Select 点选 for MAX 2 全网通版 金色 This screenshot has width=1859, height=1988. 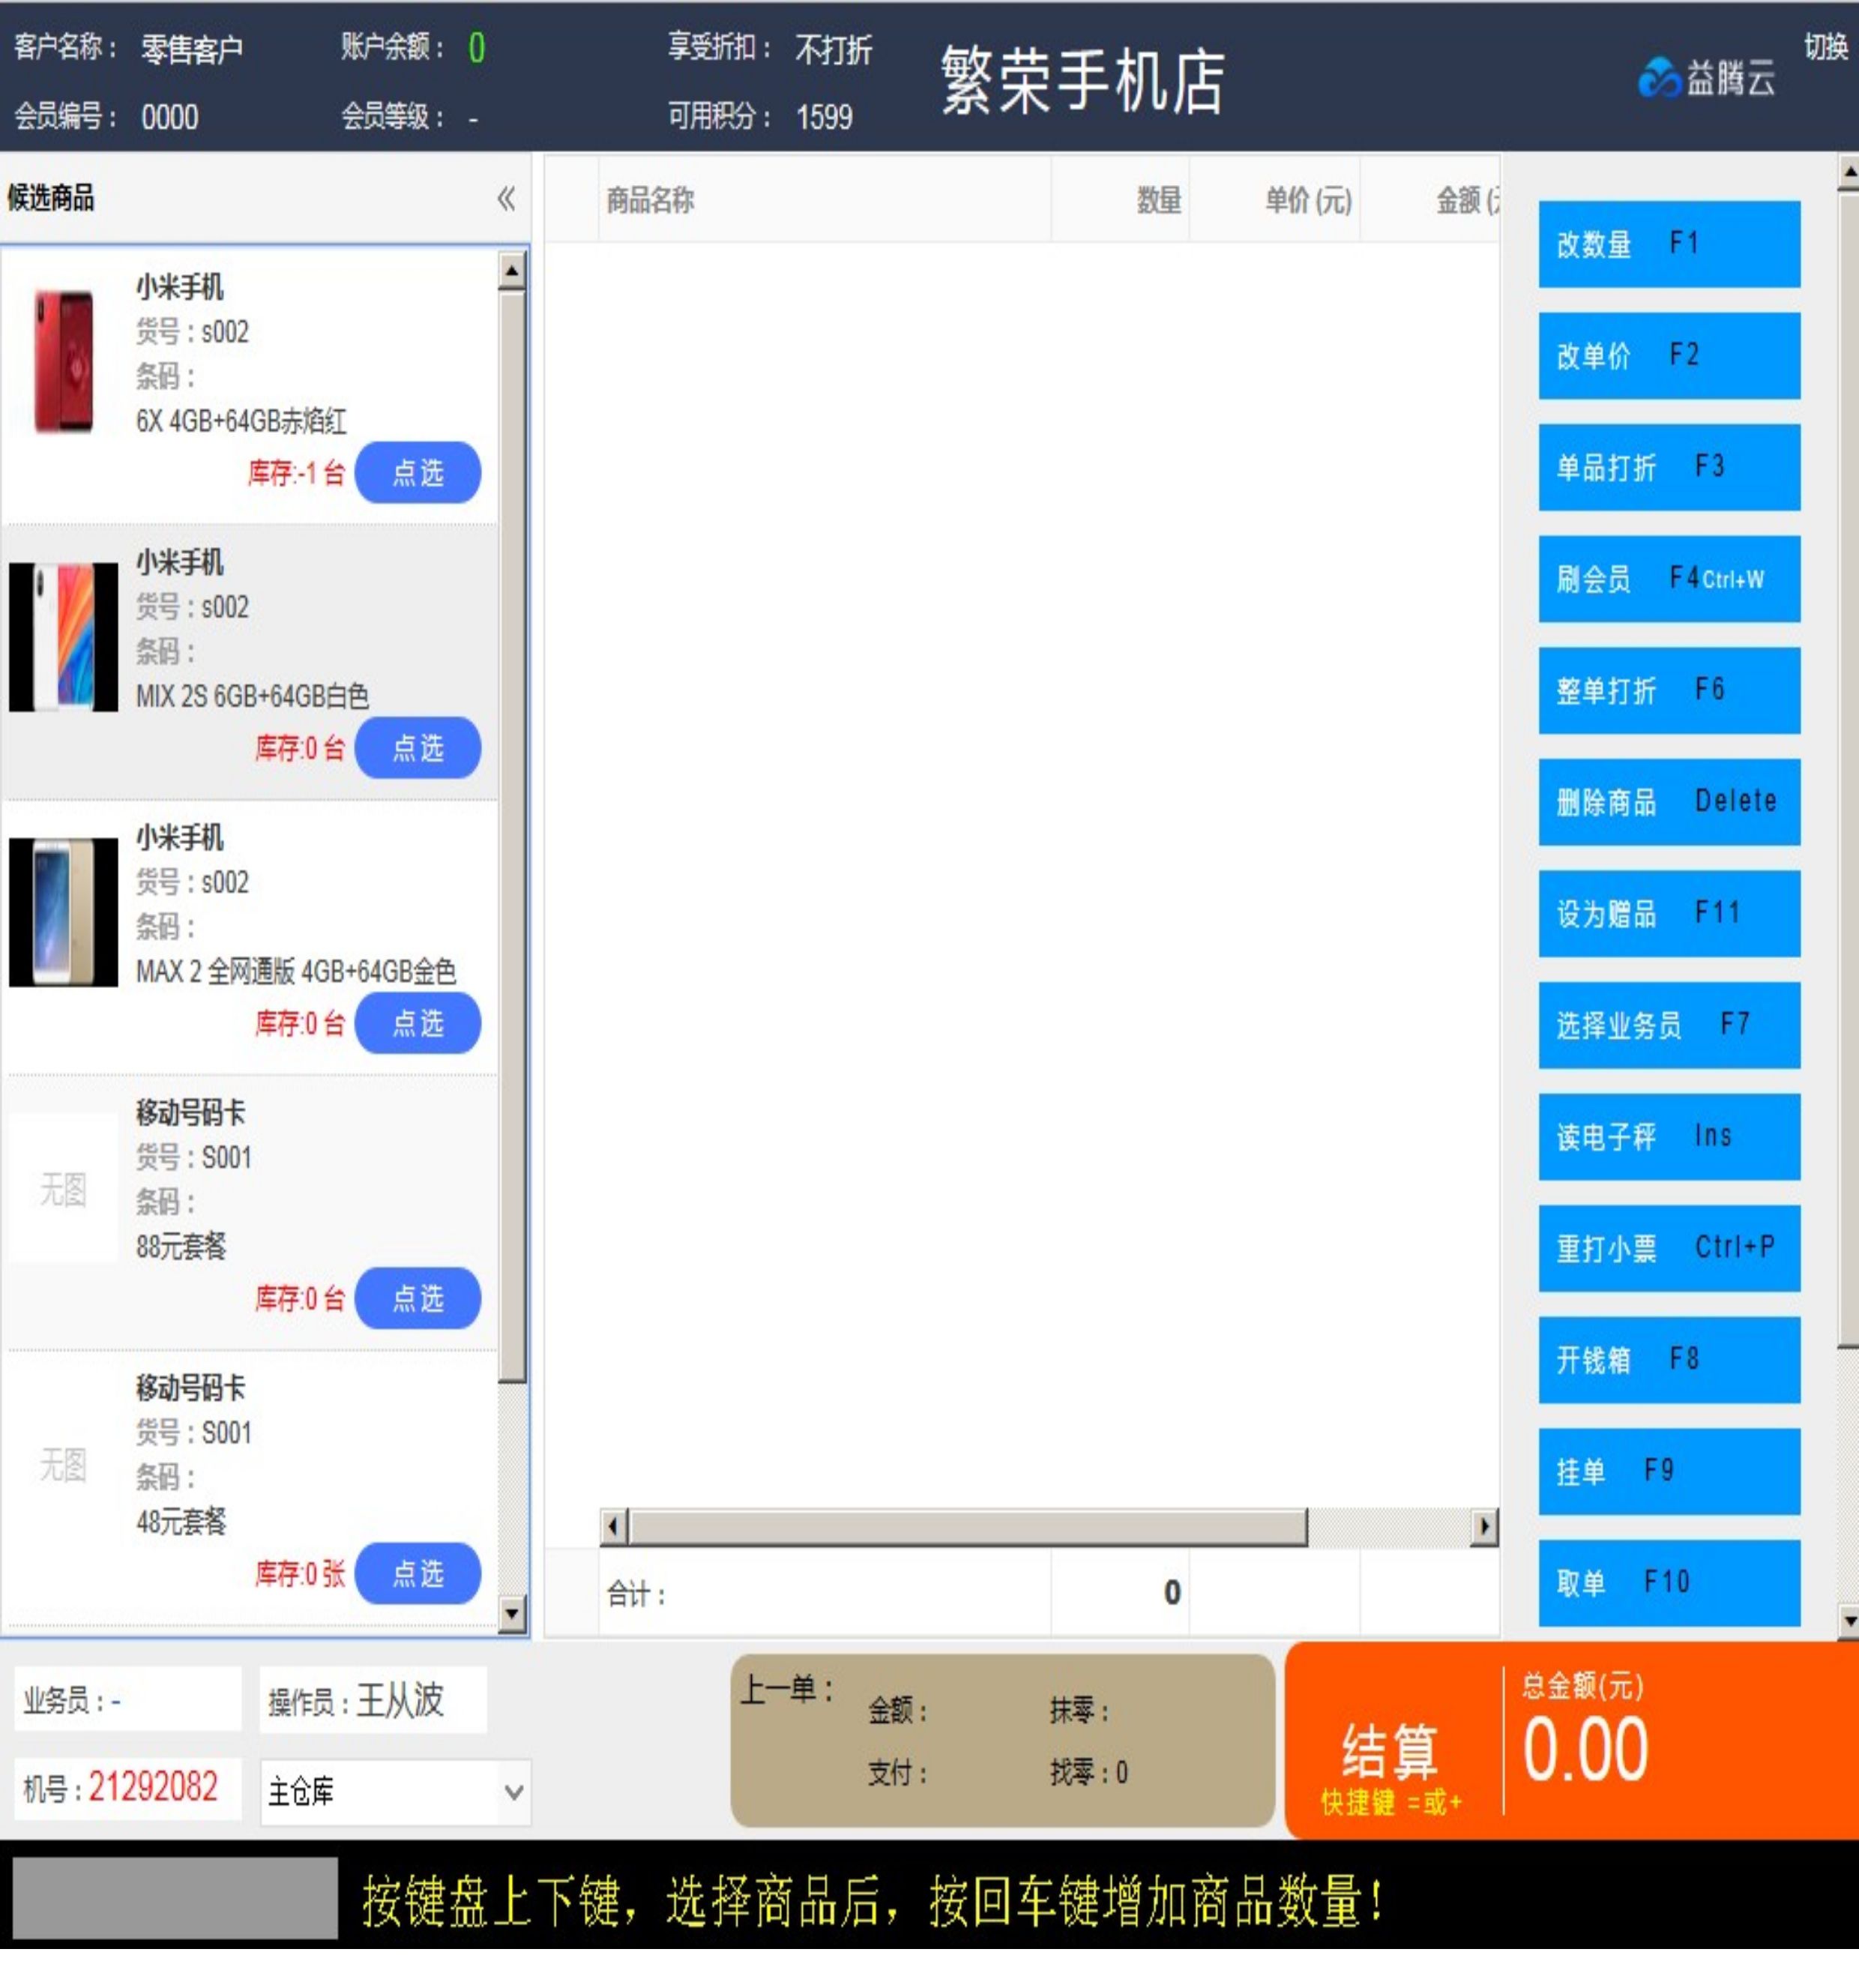417,1023
